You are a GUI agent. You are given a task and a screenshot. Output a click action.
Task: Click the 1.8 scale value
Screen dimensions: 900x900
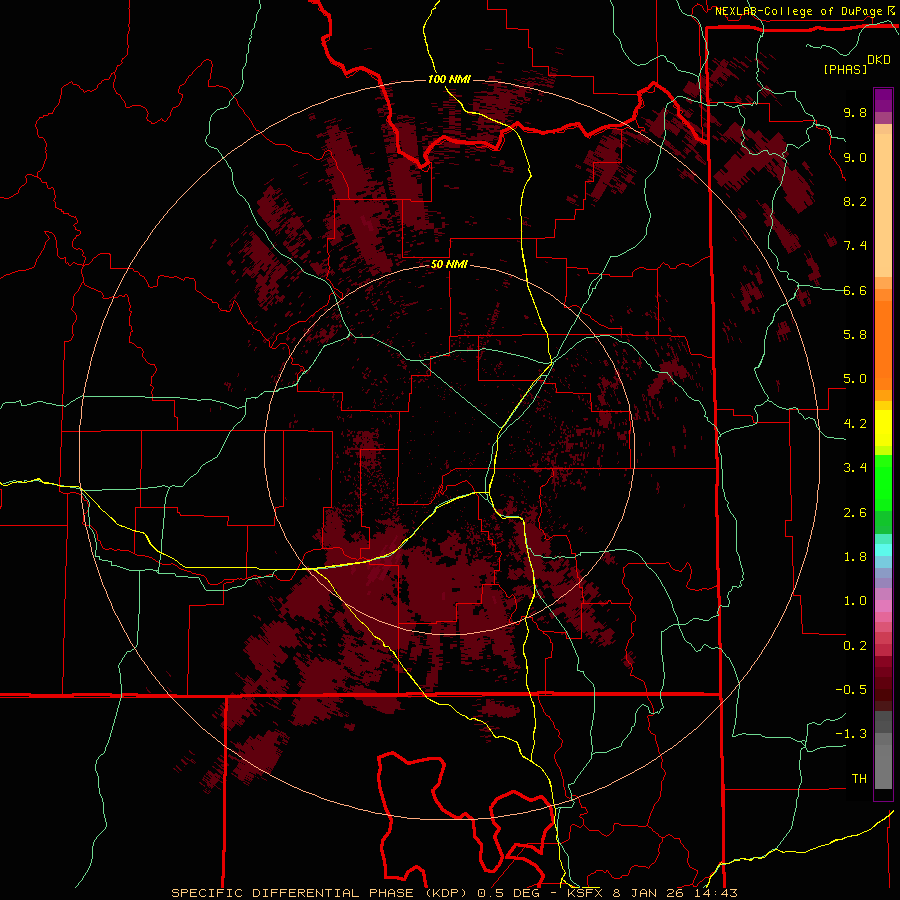point(855,557)
